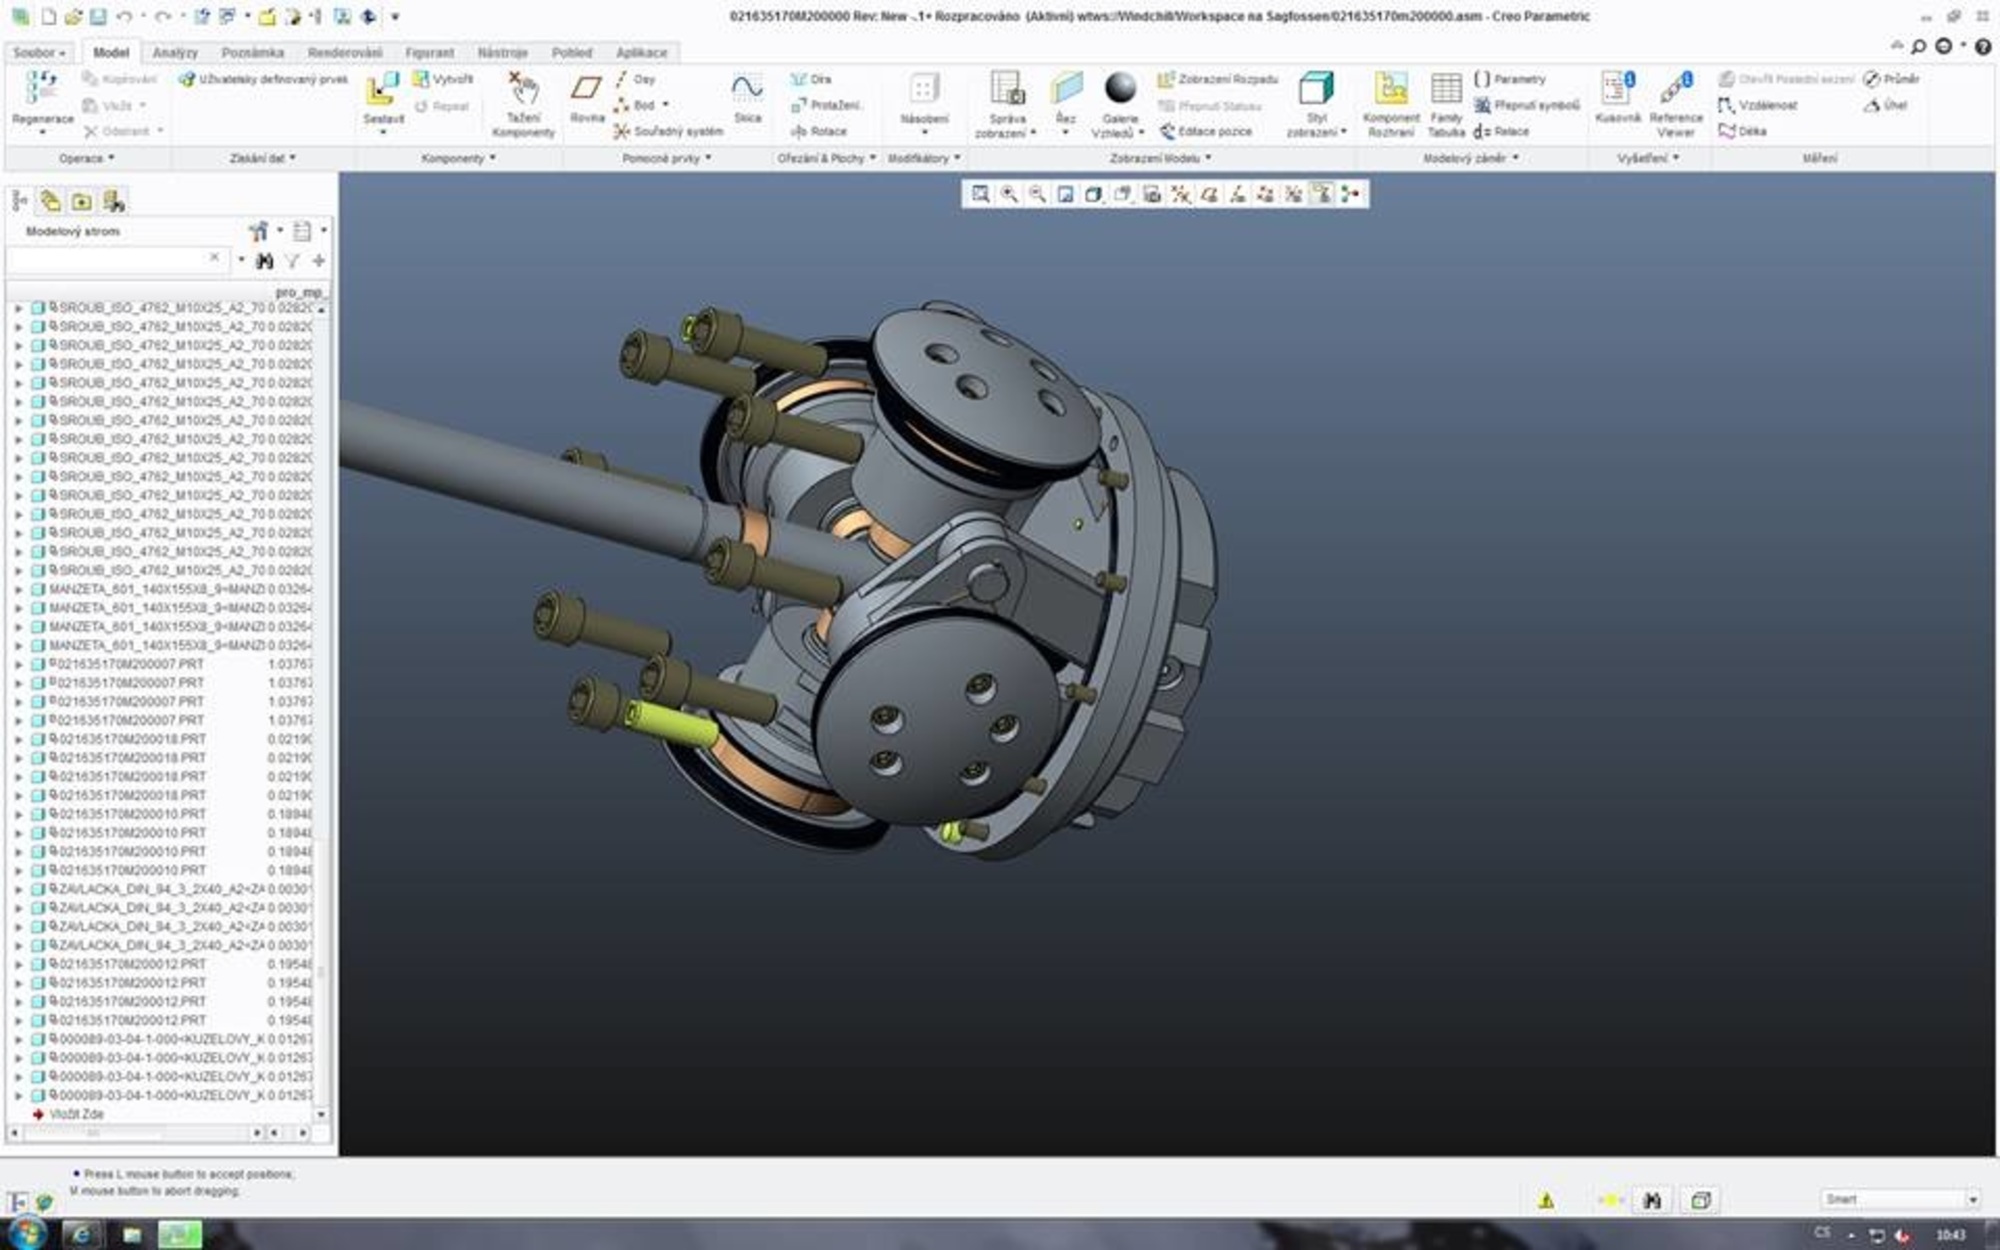Screen dimensions: 2000x1250
Task: Click Zoom Out in graphics toolbar
Action: [1037, 194]
